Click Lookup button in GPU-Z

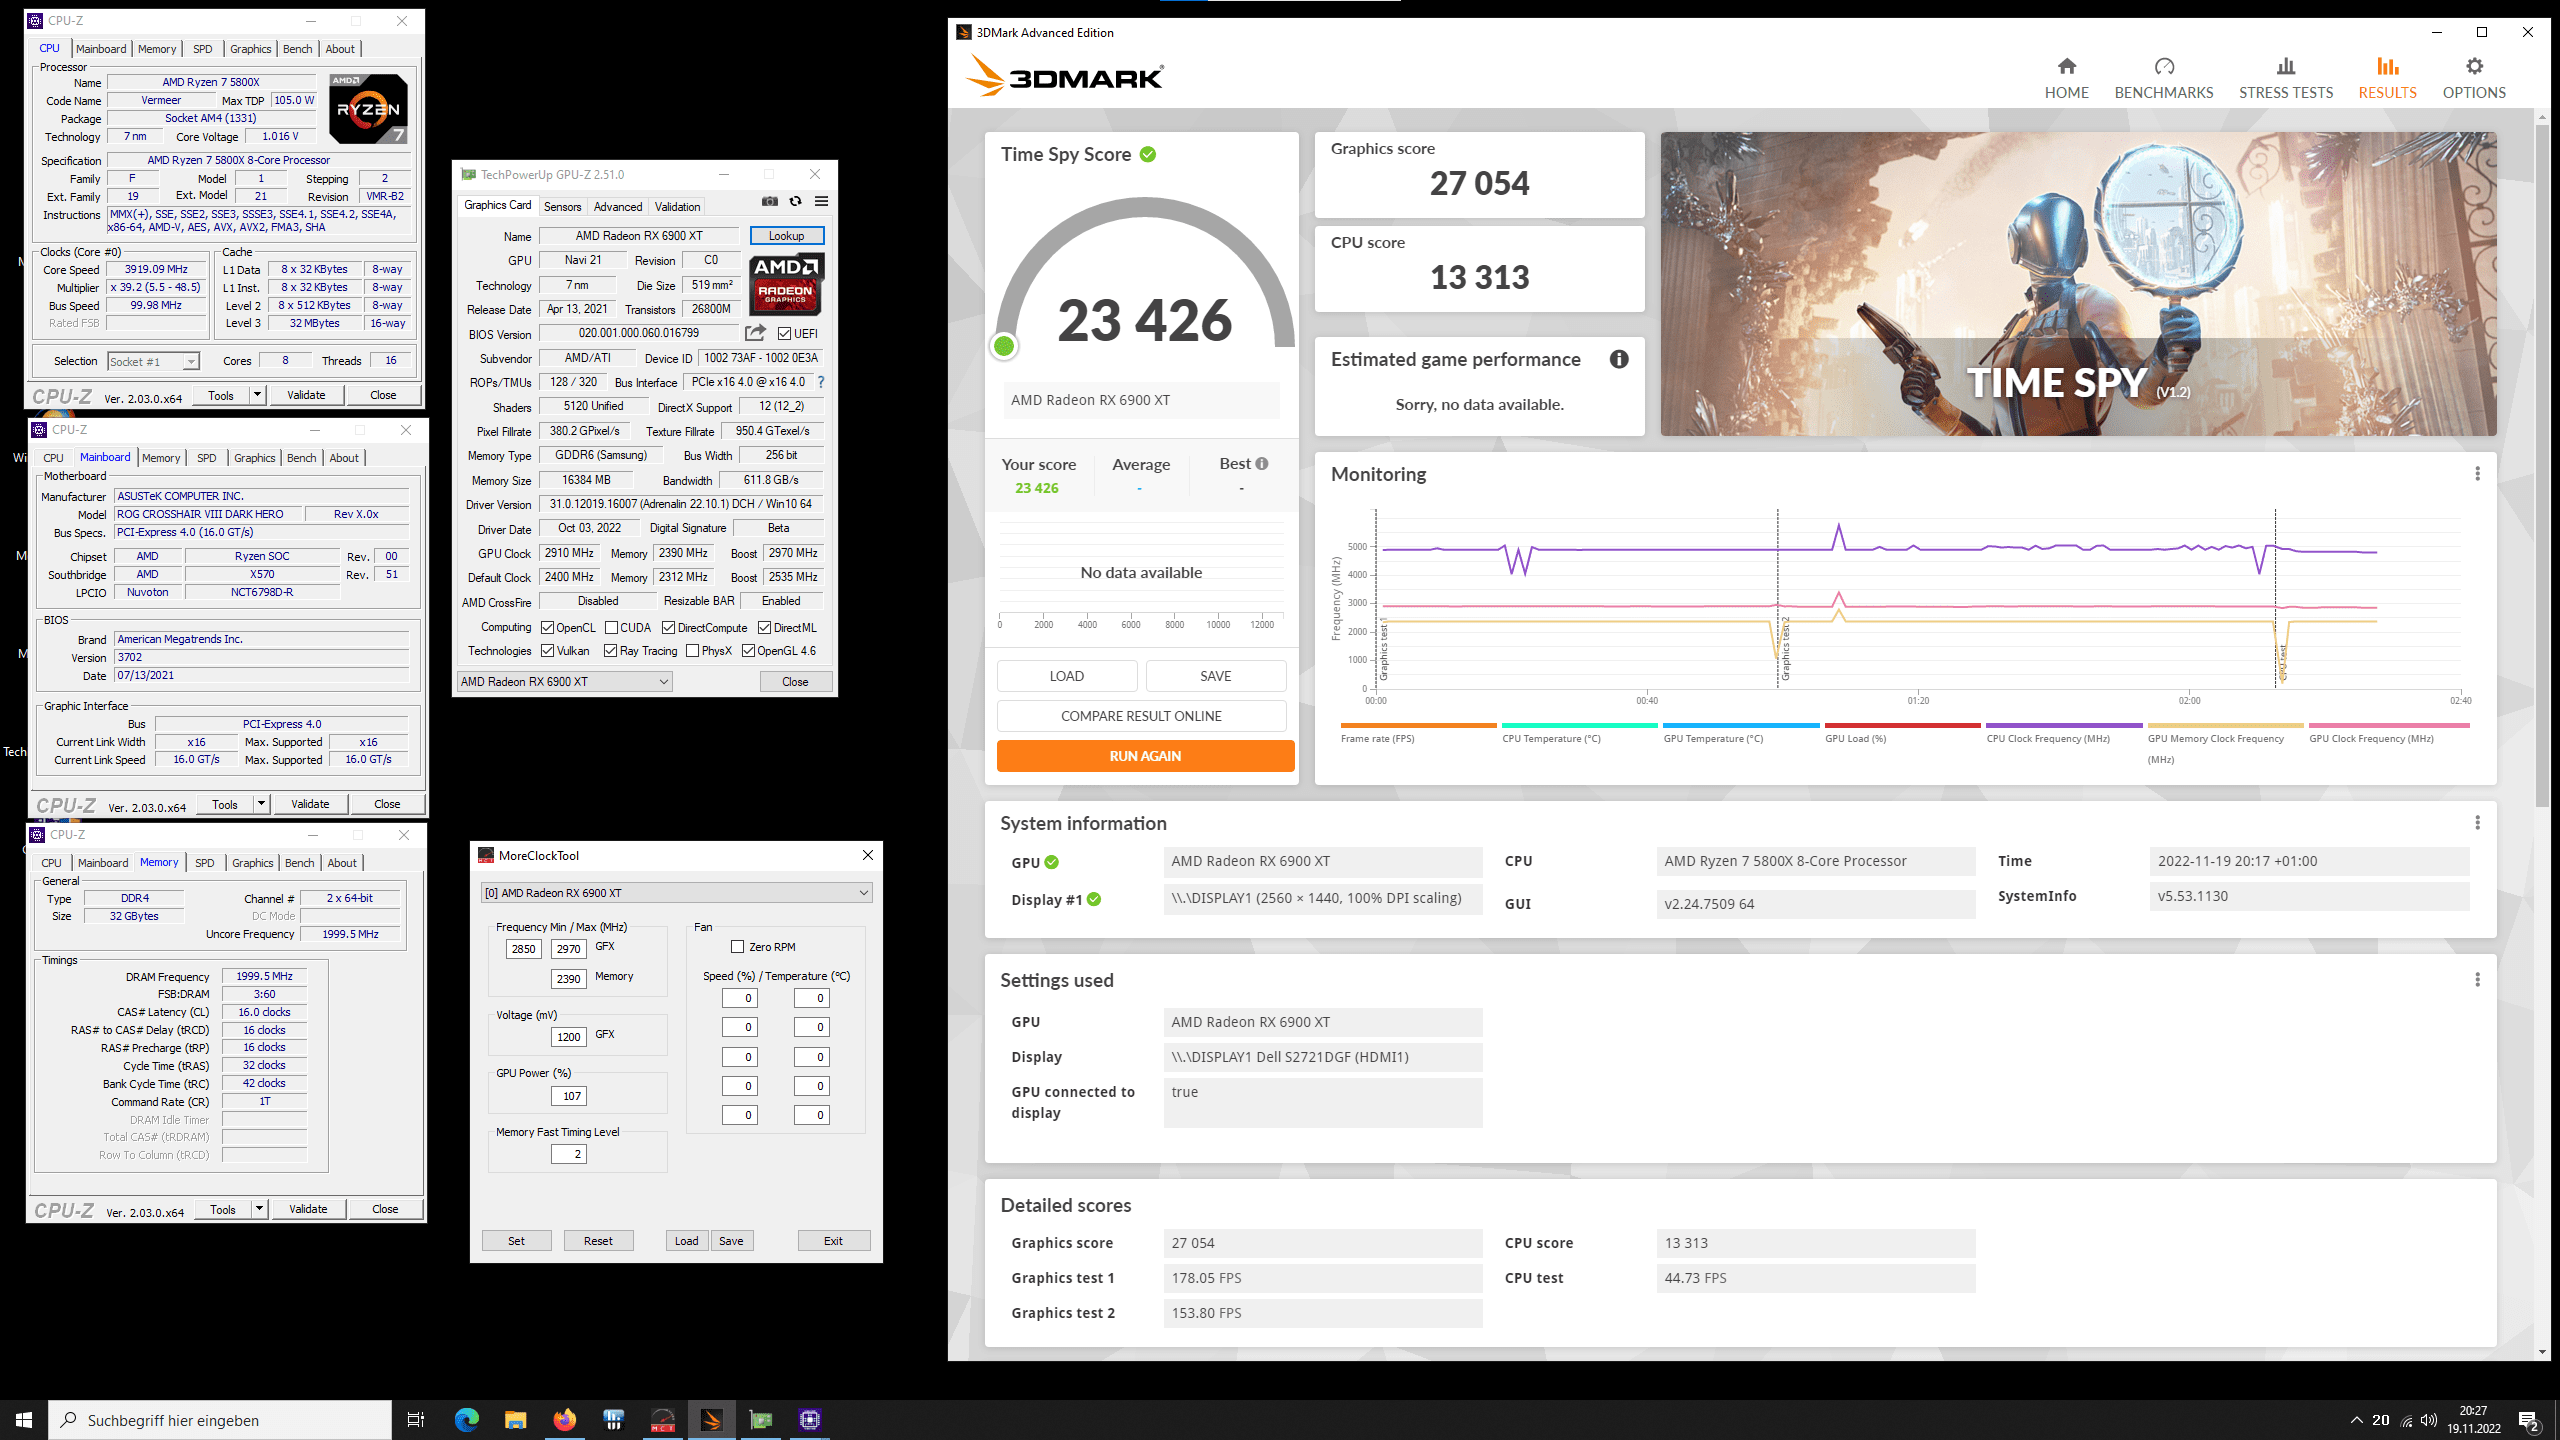coord(786,236)
